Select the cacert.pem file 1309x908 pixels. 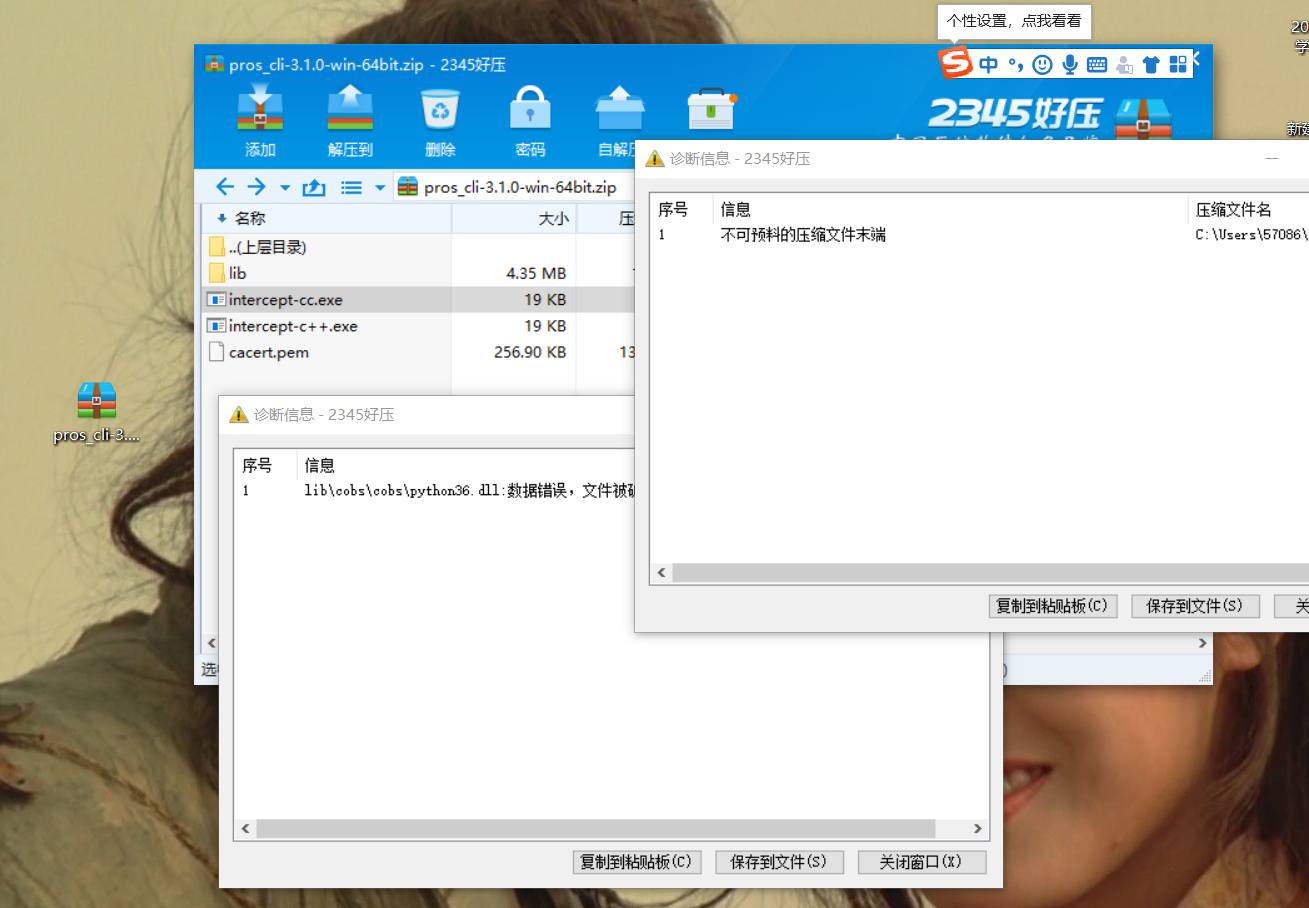[x=418, y=352]
